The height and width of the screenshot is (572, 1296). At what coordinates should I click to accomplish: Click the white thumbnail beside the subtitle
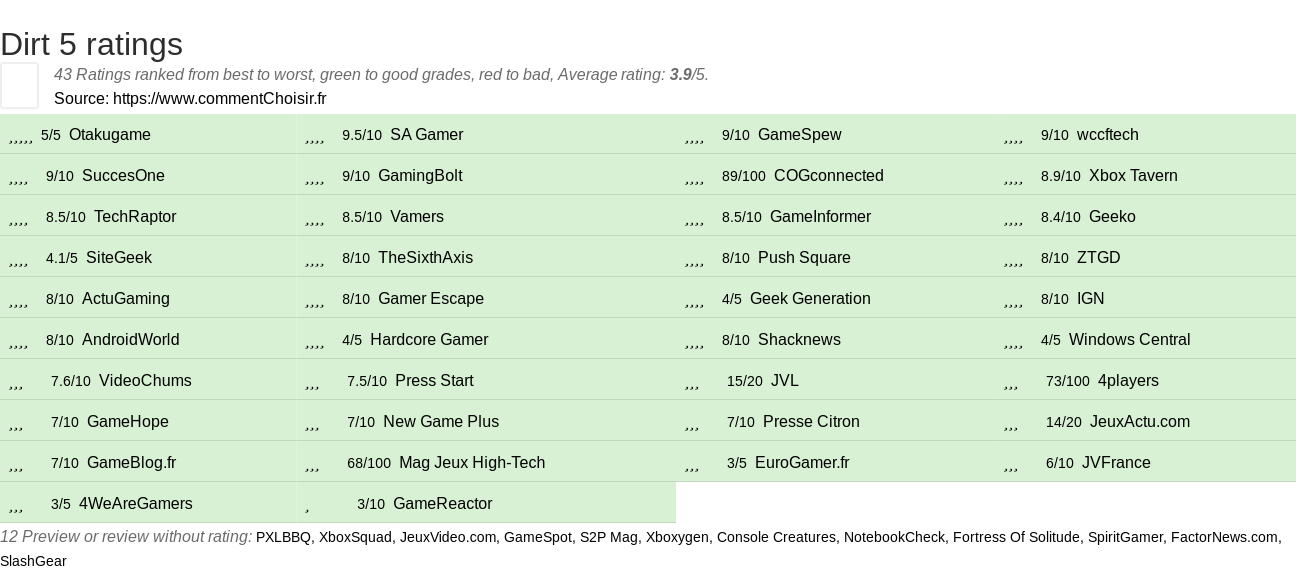[19, 85]
